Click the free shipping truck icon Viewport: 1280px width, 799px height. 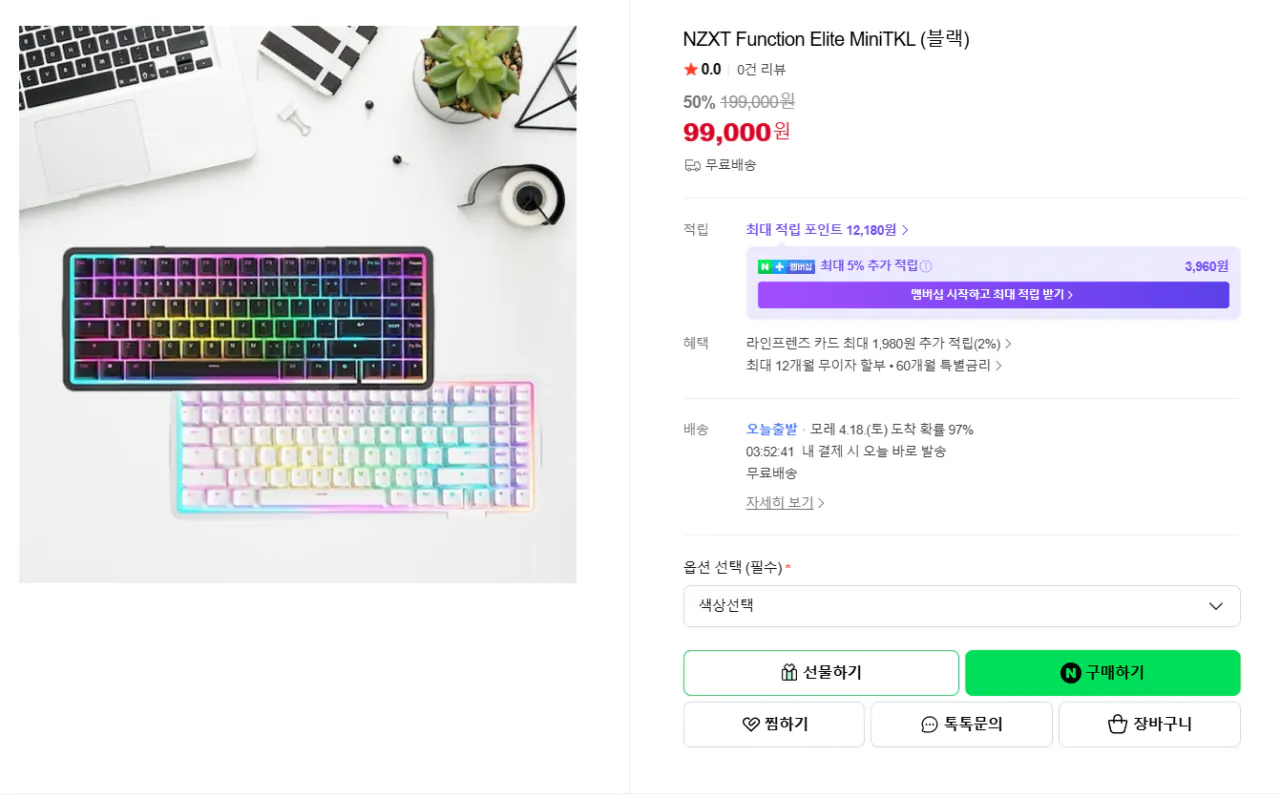coord(691,164)
